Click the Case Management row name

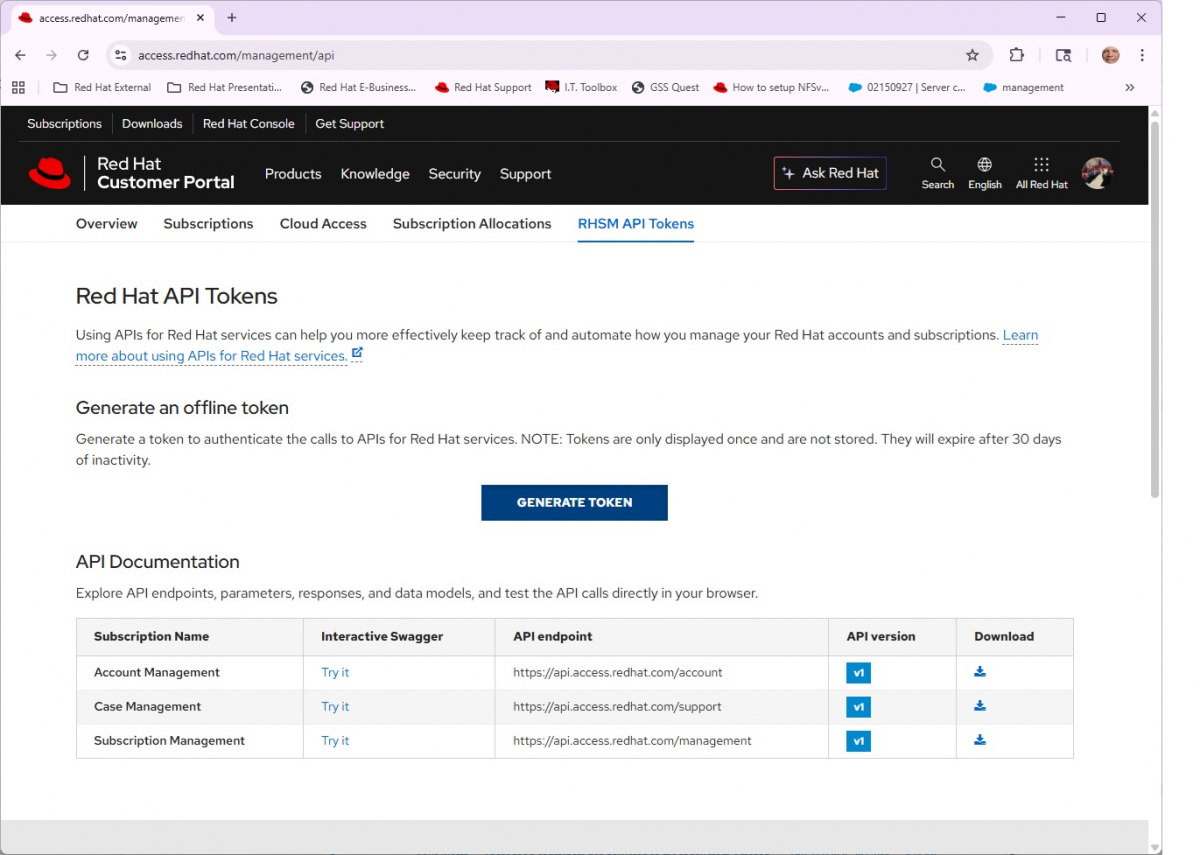(x=147, y=706)
